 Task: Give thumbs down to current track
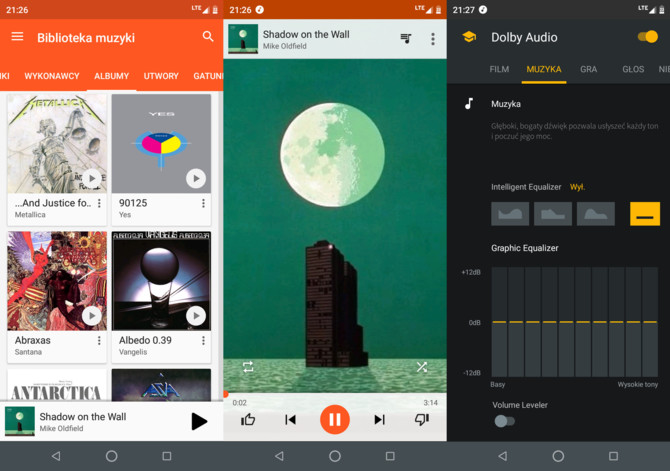422,420
